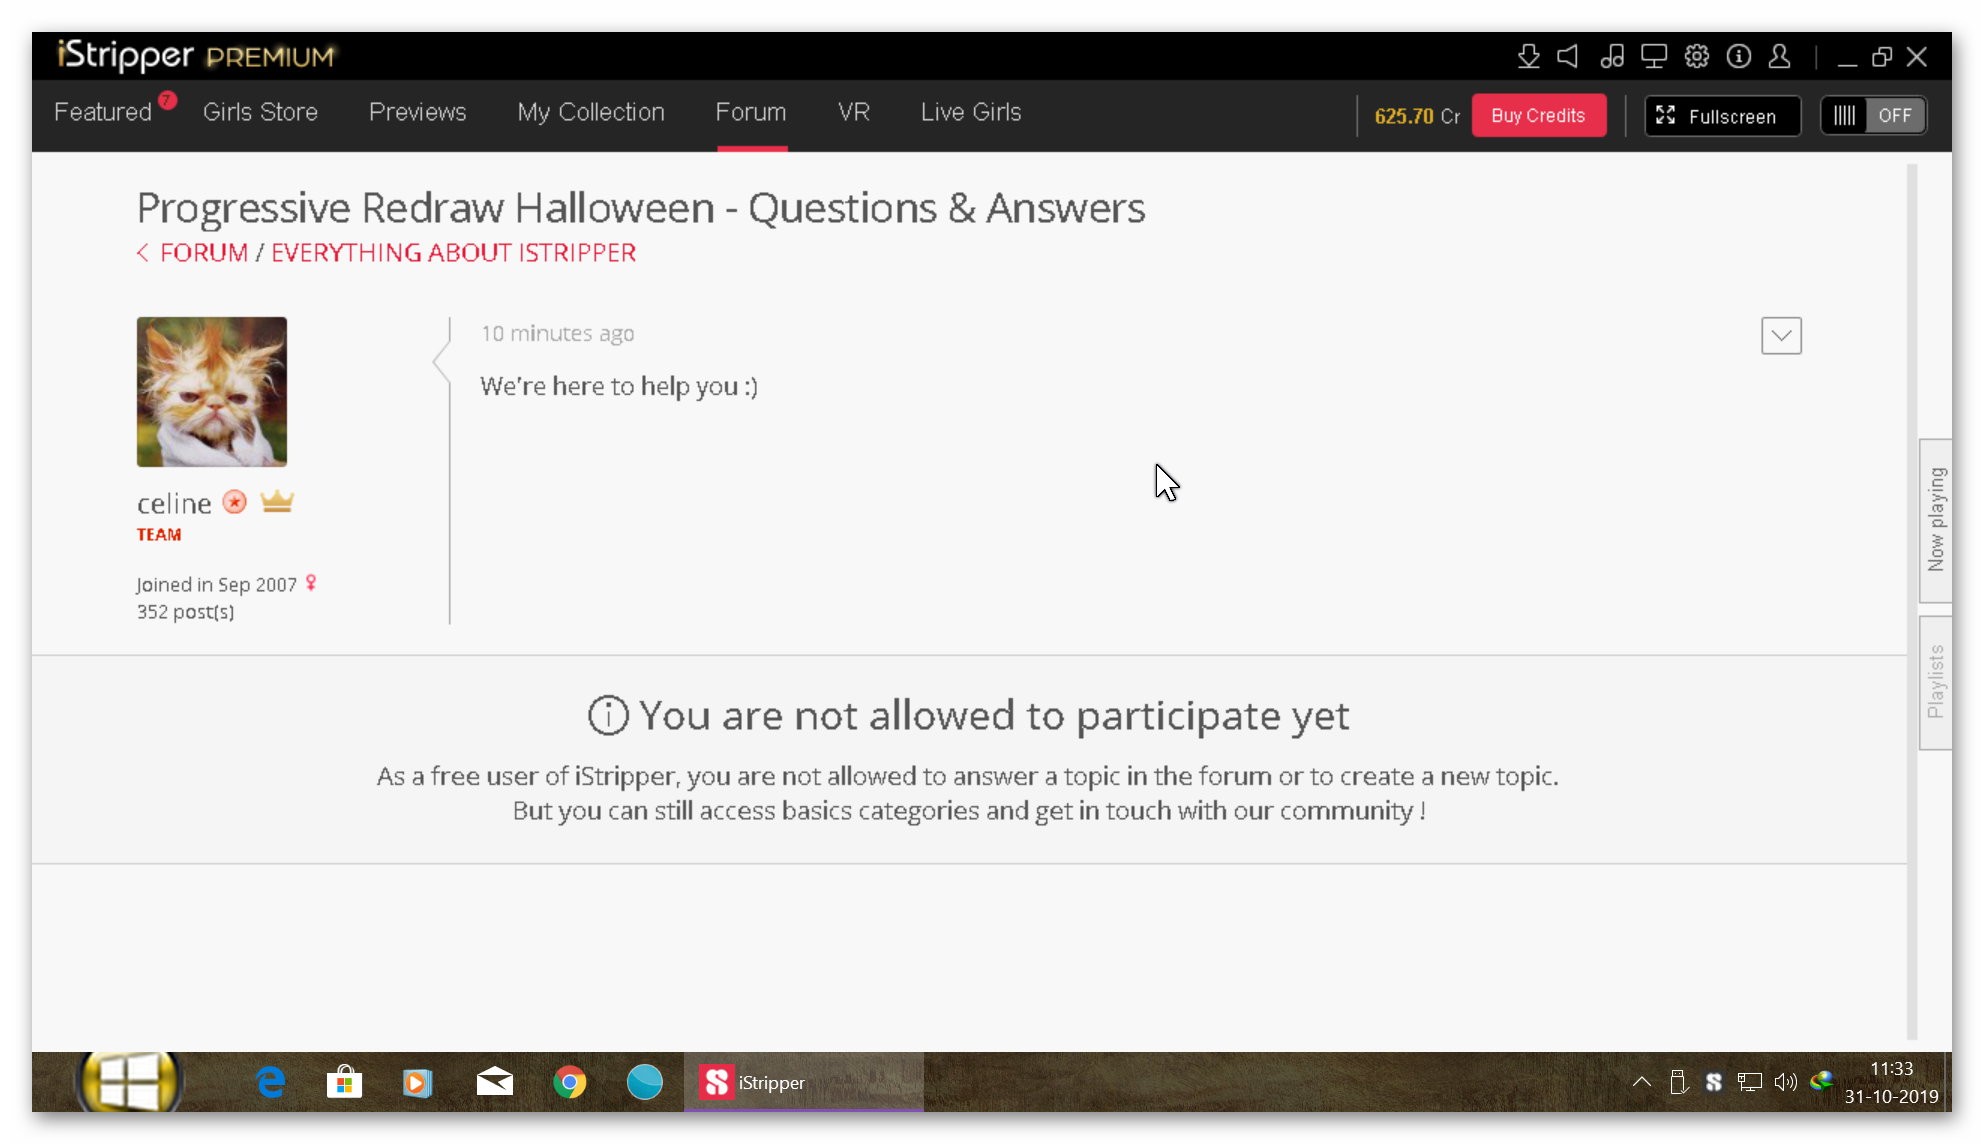Image resolution: width=1984 pixels, height=1144 pixels.
Task: Click the megaphone announcements icon
Action: click(x=1568, y=57)
